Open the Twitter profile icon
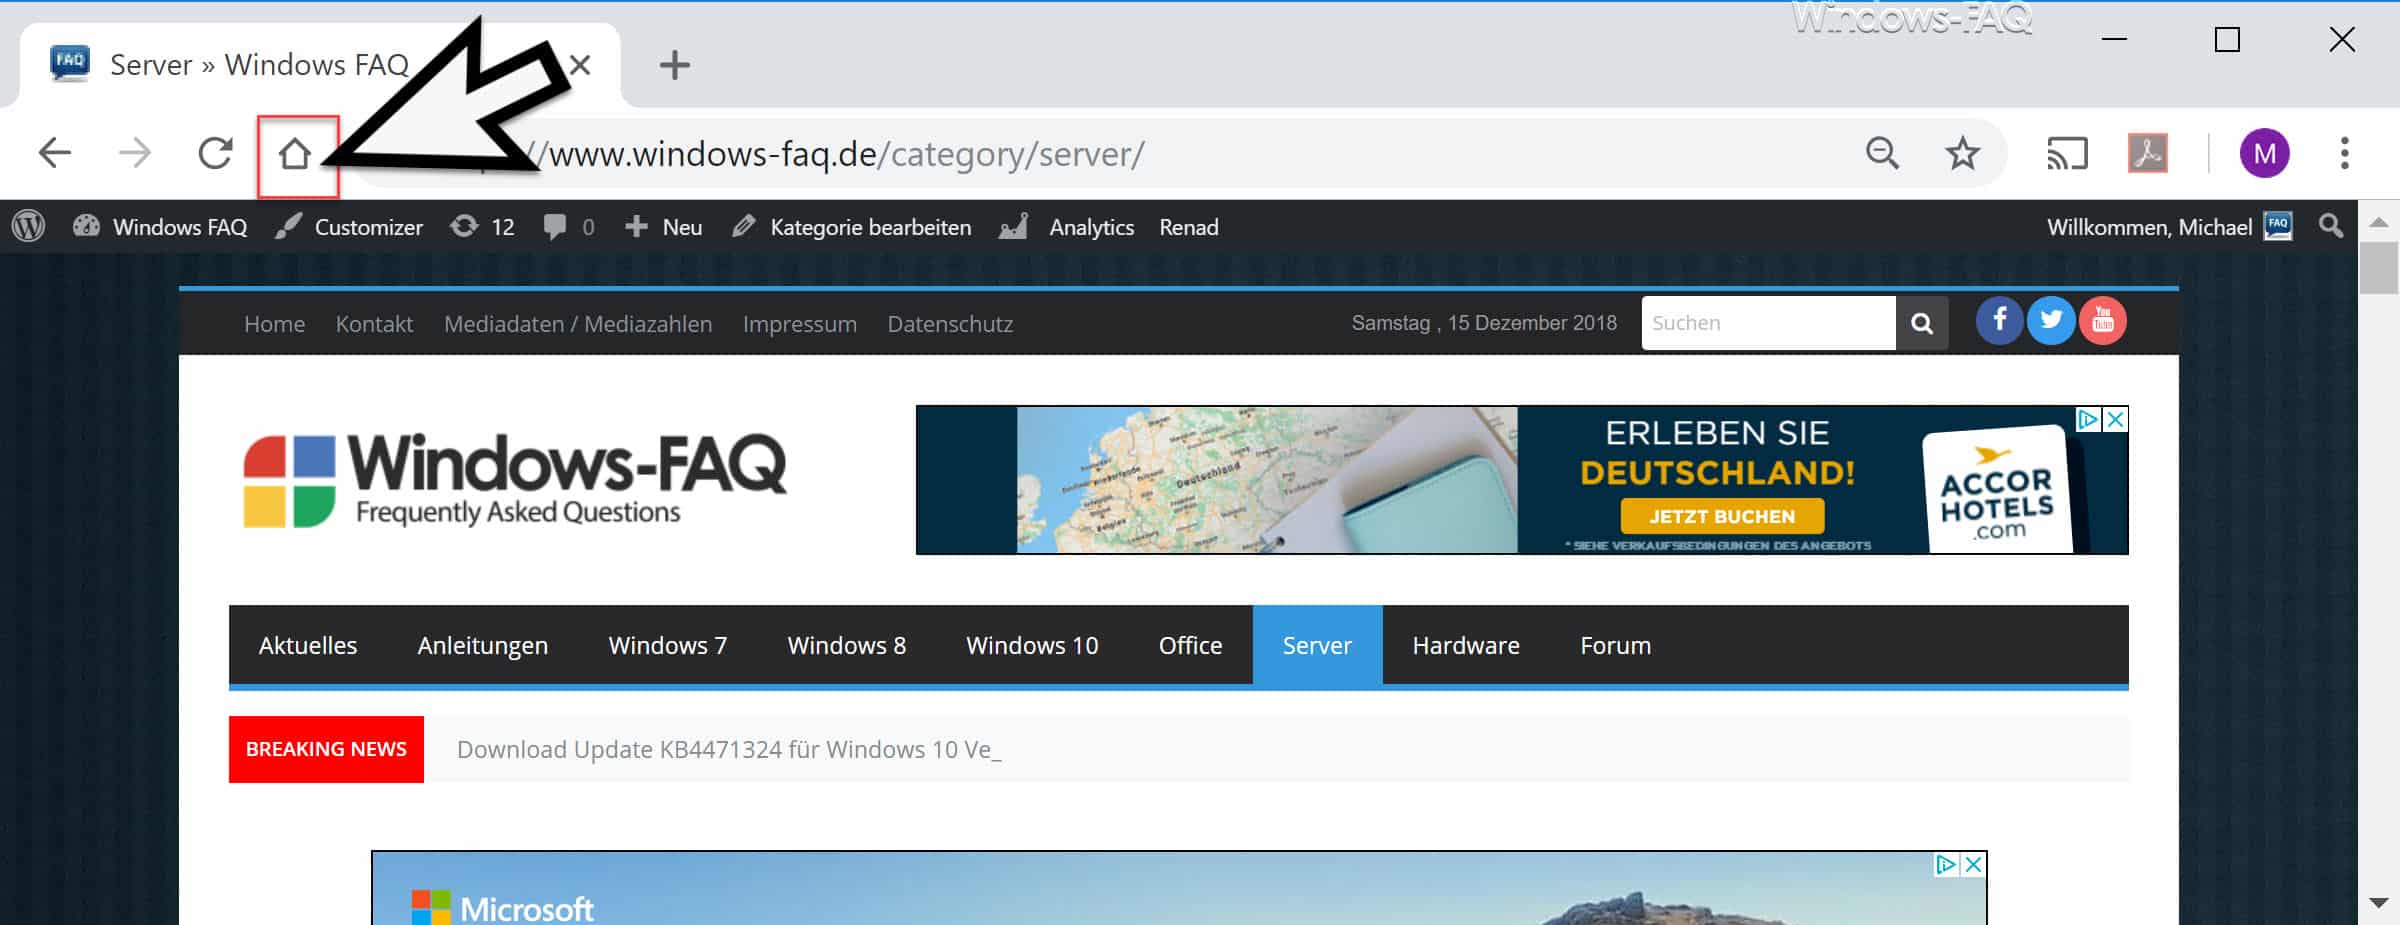 tap(2051, 321)
